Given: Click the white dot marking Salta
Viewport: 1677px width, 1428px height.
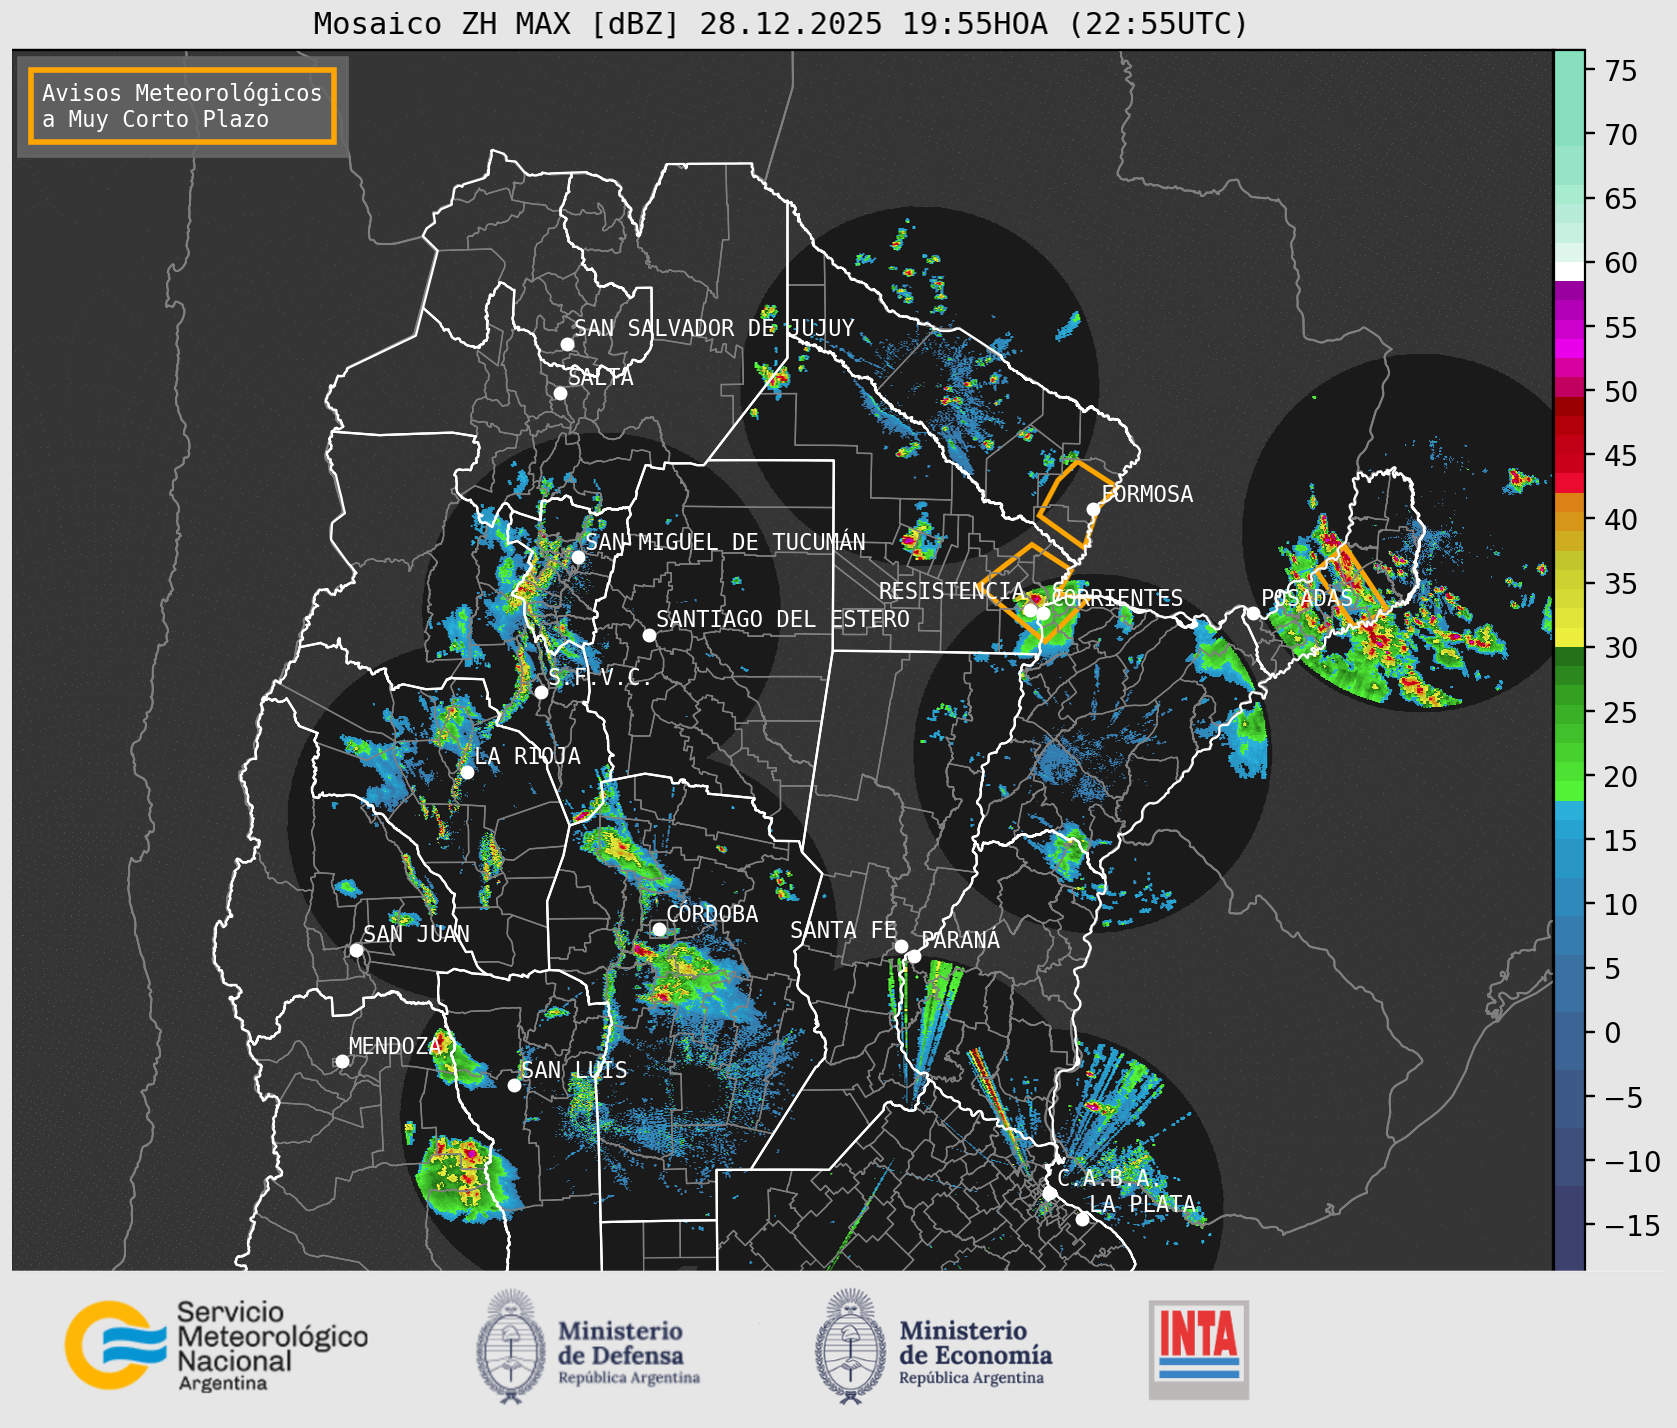Looking at the screenshot, I should [561, 393].
